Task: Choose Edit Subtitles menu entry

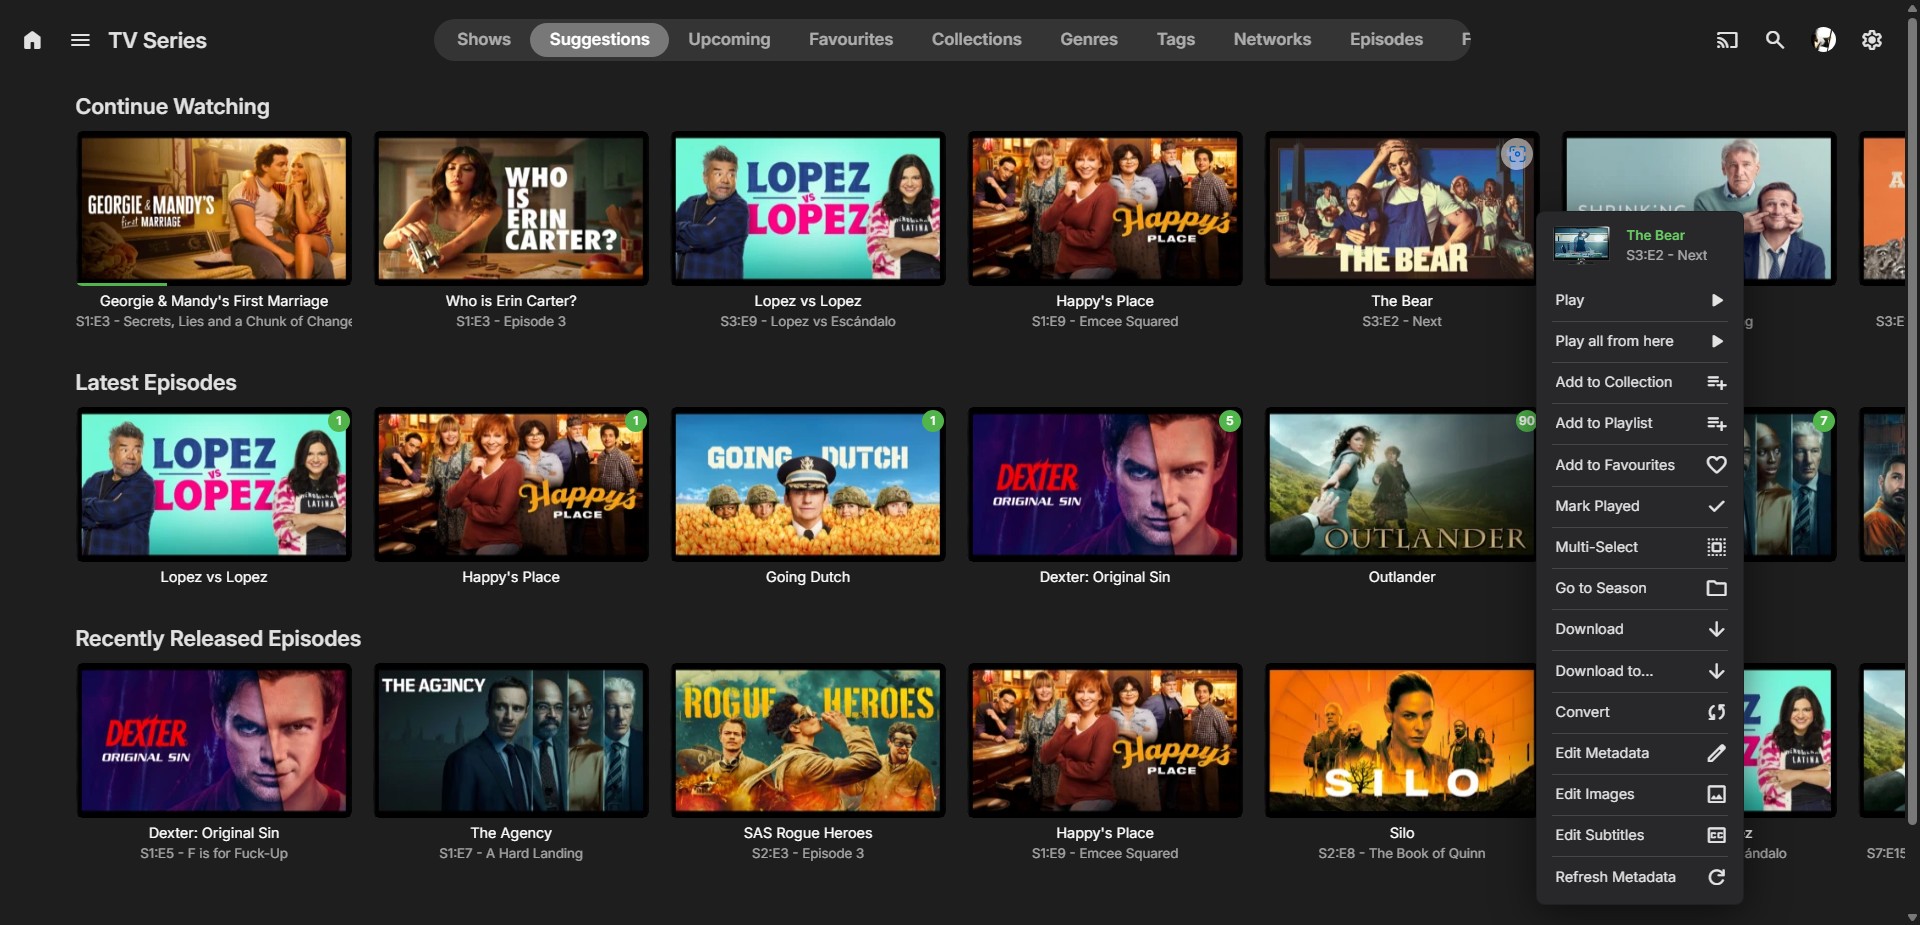Action: (1640, 835)
